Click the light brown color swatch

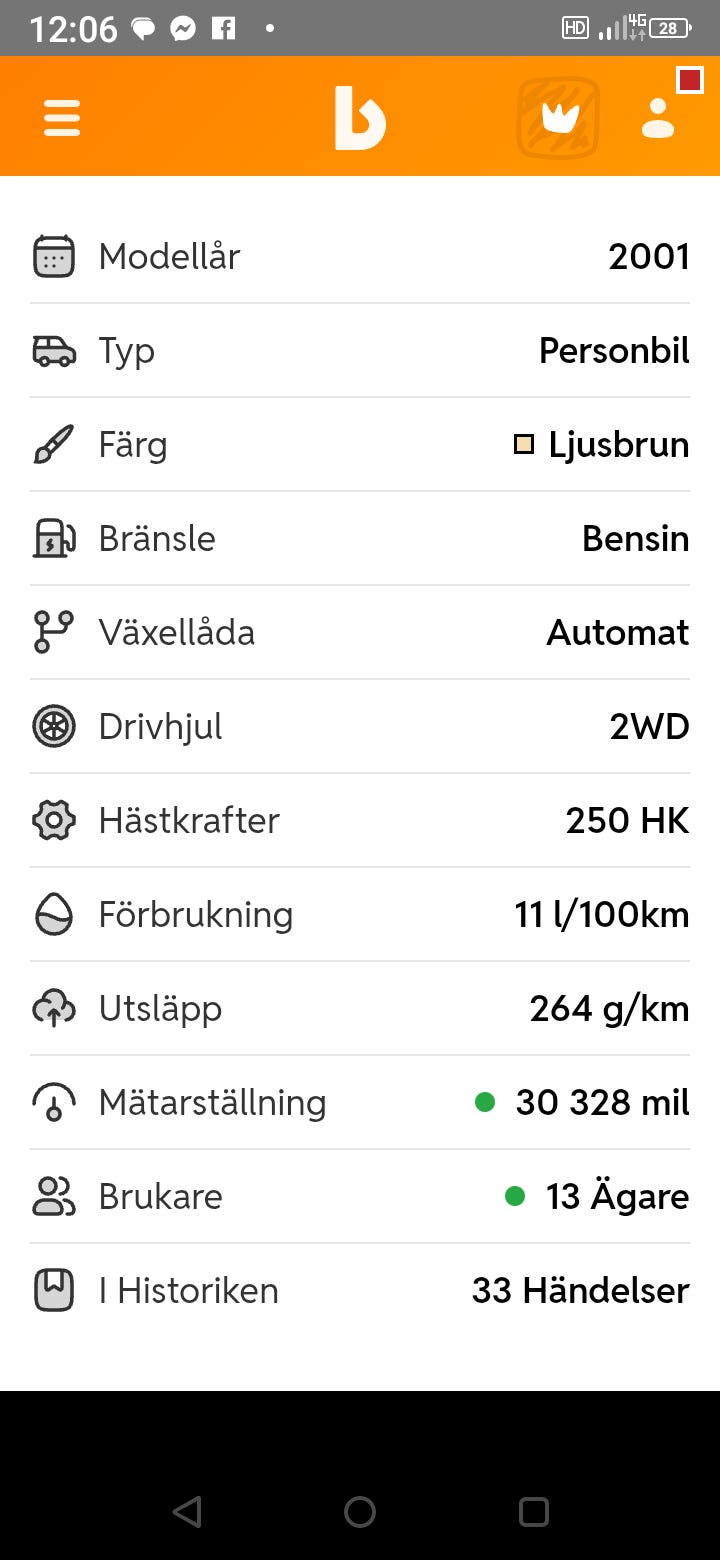pos(524,445)
